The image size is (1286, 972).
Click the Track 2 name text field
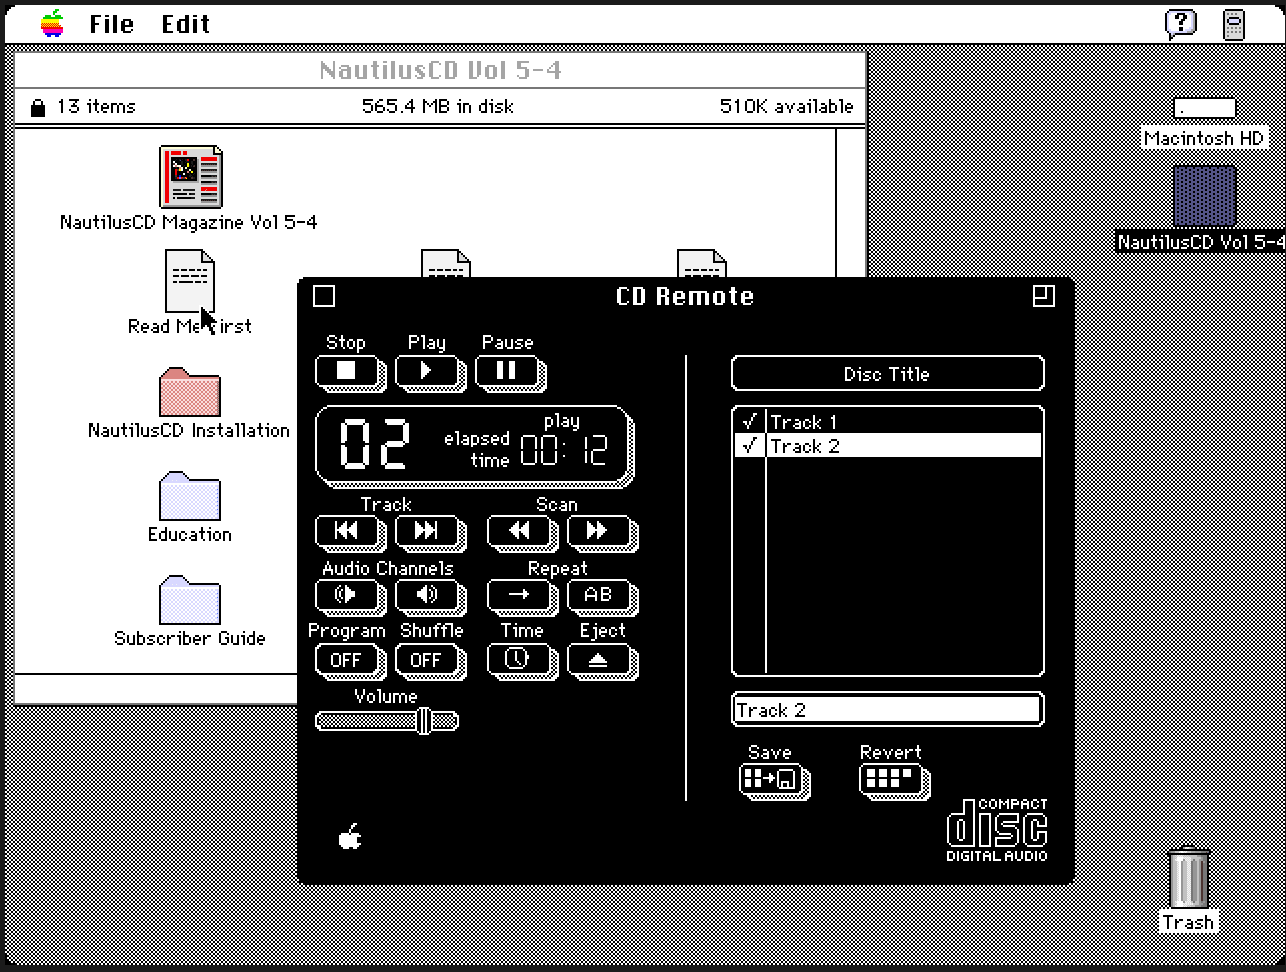(x=888, y=710)
